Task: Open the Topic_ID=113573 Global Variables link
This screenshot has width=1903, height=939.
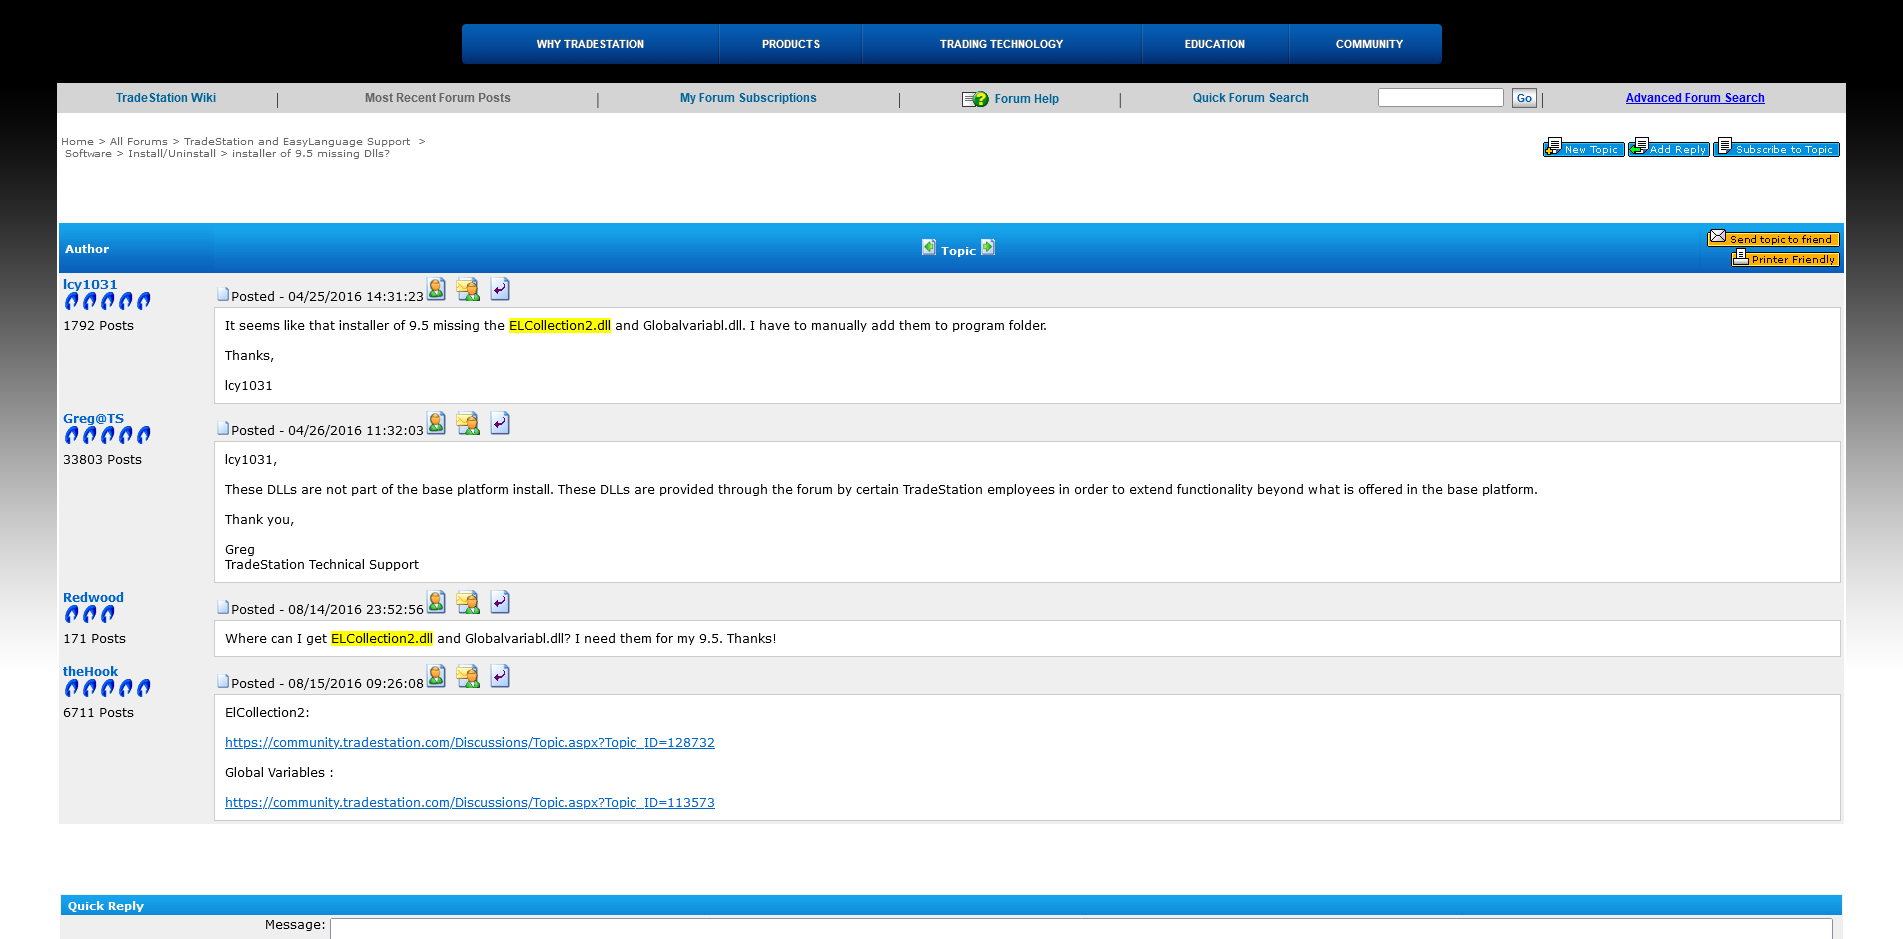Action: [x=470, y=803]
